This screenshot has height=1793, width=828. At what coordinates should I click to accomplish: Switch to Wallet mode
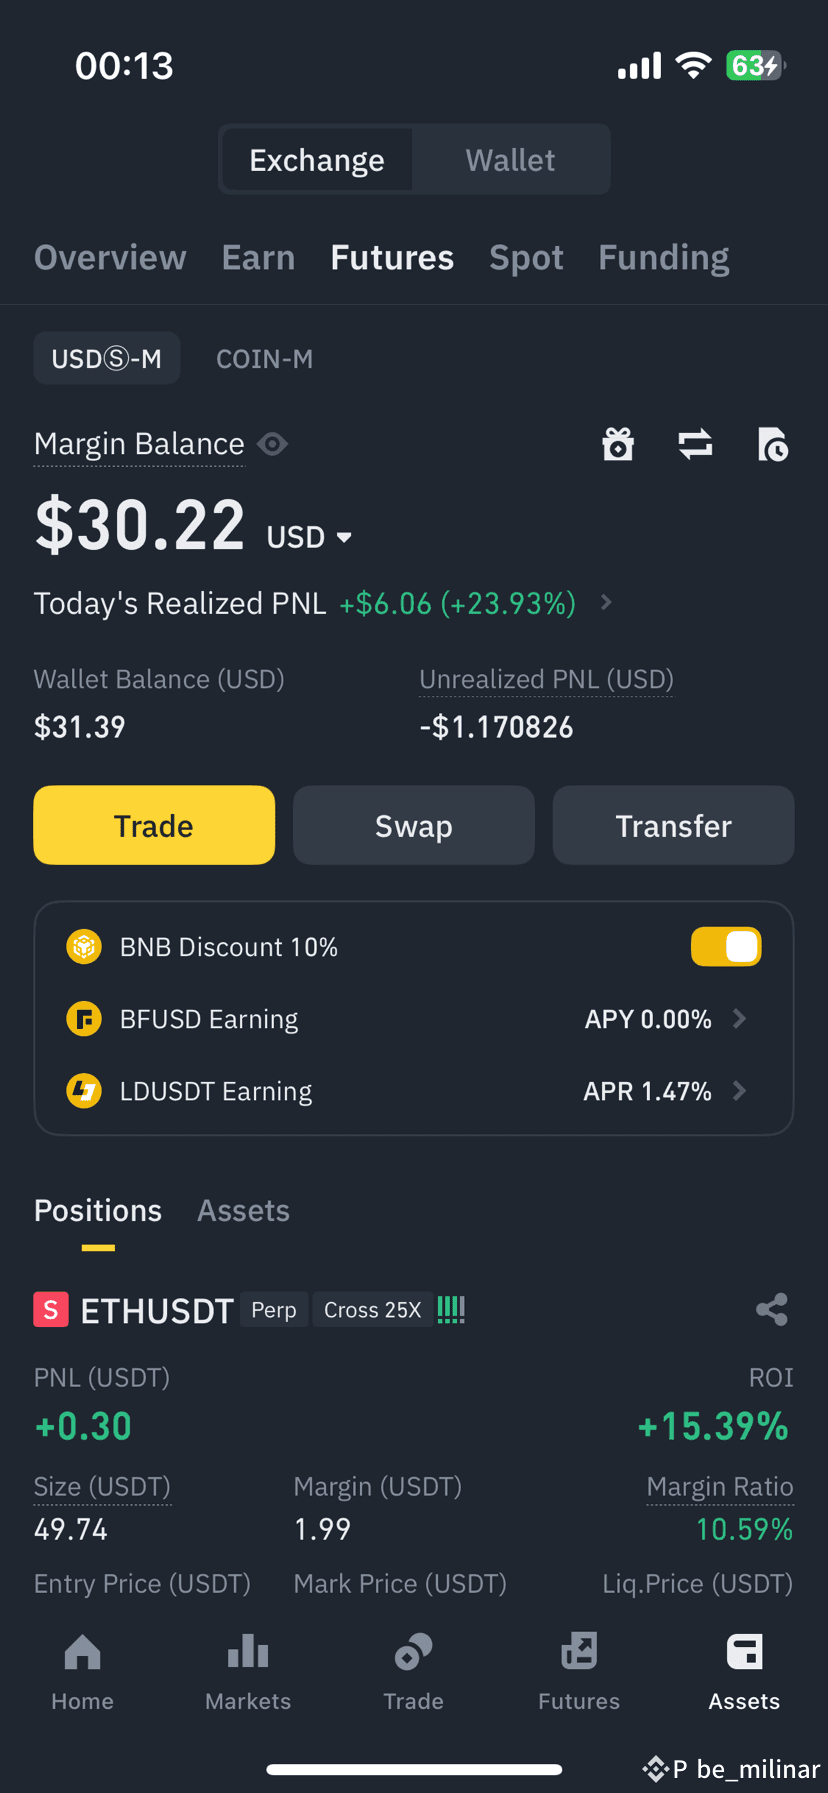pos(510,160)
